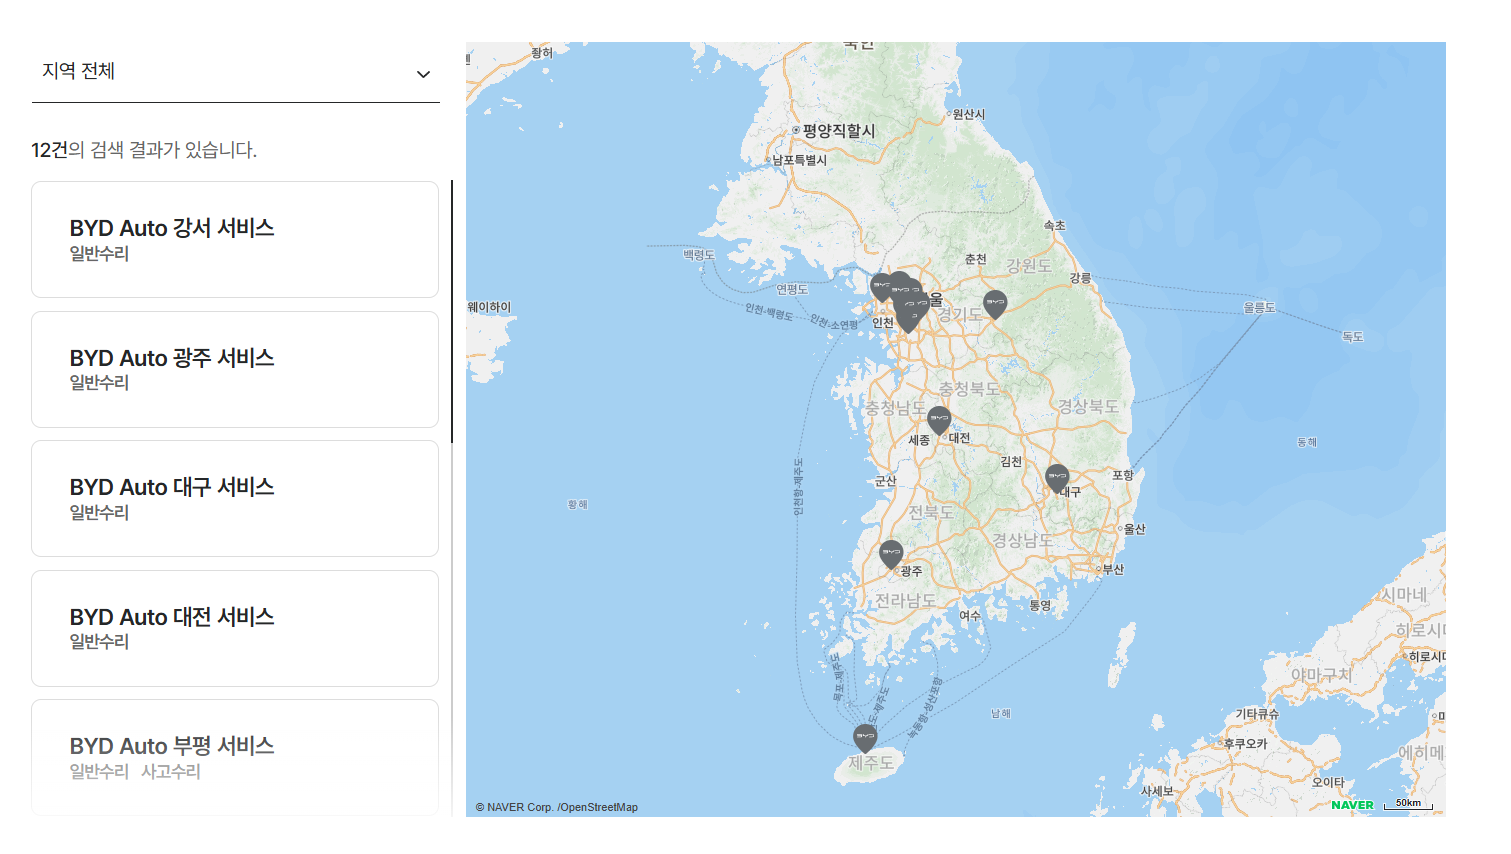Click the 평양직할시 label on the map
The height and width of the screenshot is (854, 1511).
(x=839, y=131)
